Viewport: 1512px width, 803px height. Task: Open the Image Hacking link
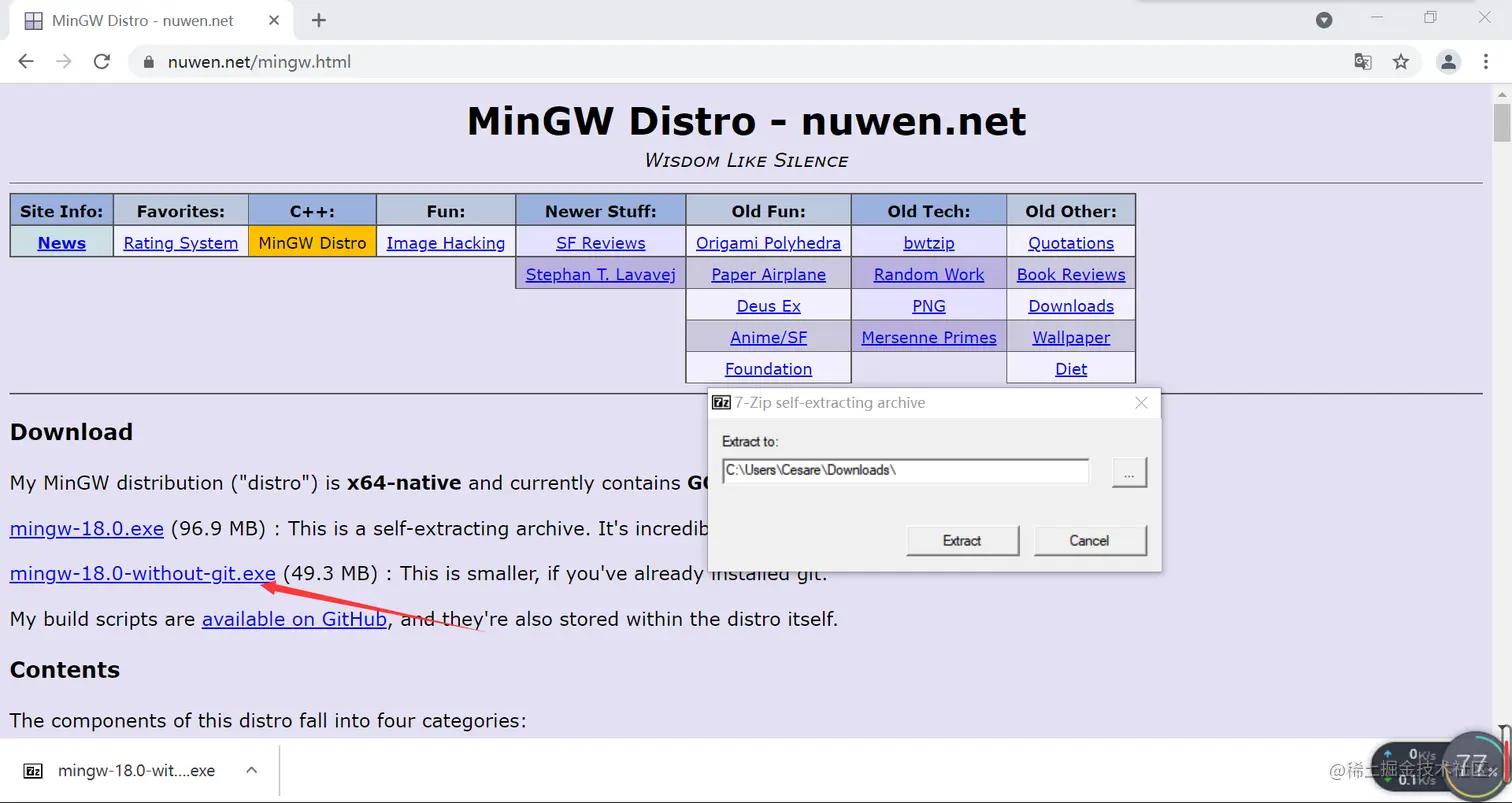tap(446, 243)
